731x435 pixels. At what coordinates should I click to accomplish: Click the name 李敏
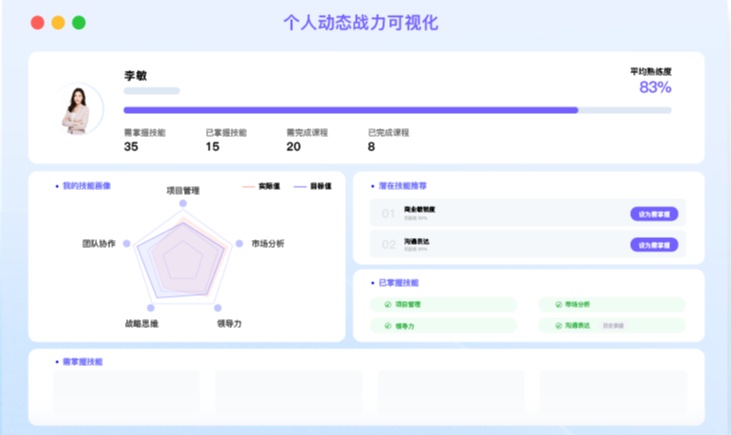[136, 76]
